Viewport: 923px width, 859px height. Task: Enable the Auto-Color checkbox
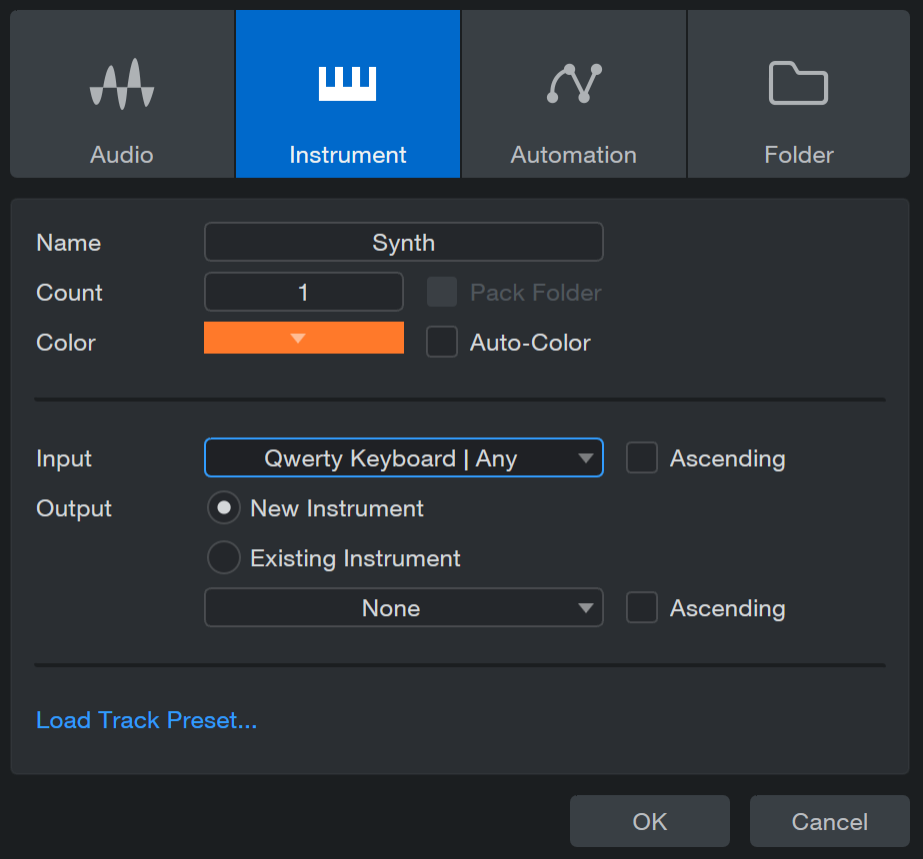click(x=442, y=342)
